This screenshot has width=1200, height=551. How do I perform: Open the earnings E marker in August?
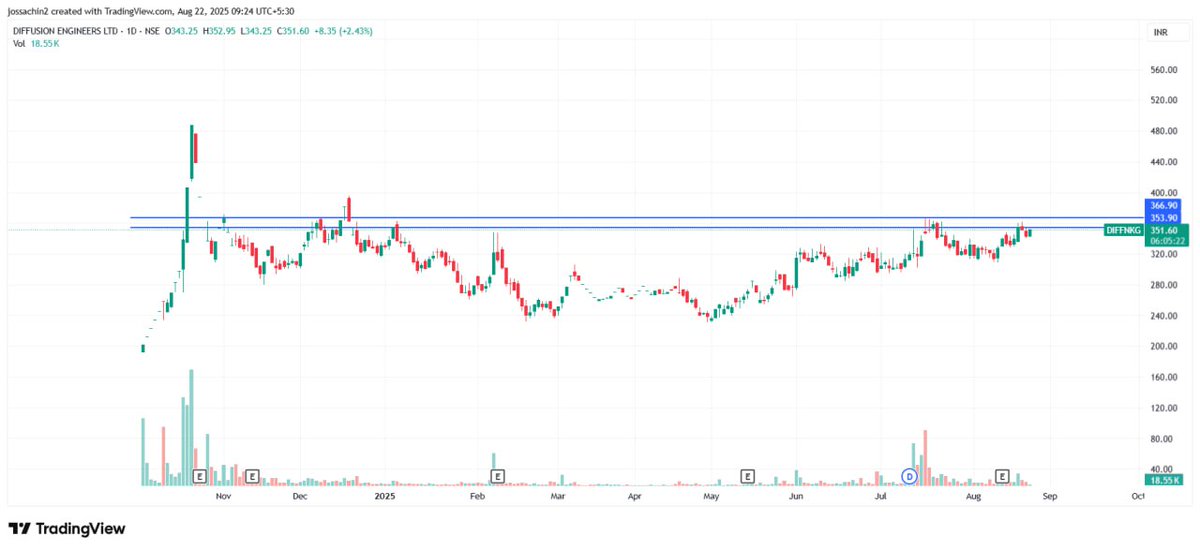point(1003,476)
